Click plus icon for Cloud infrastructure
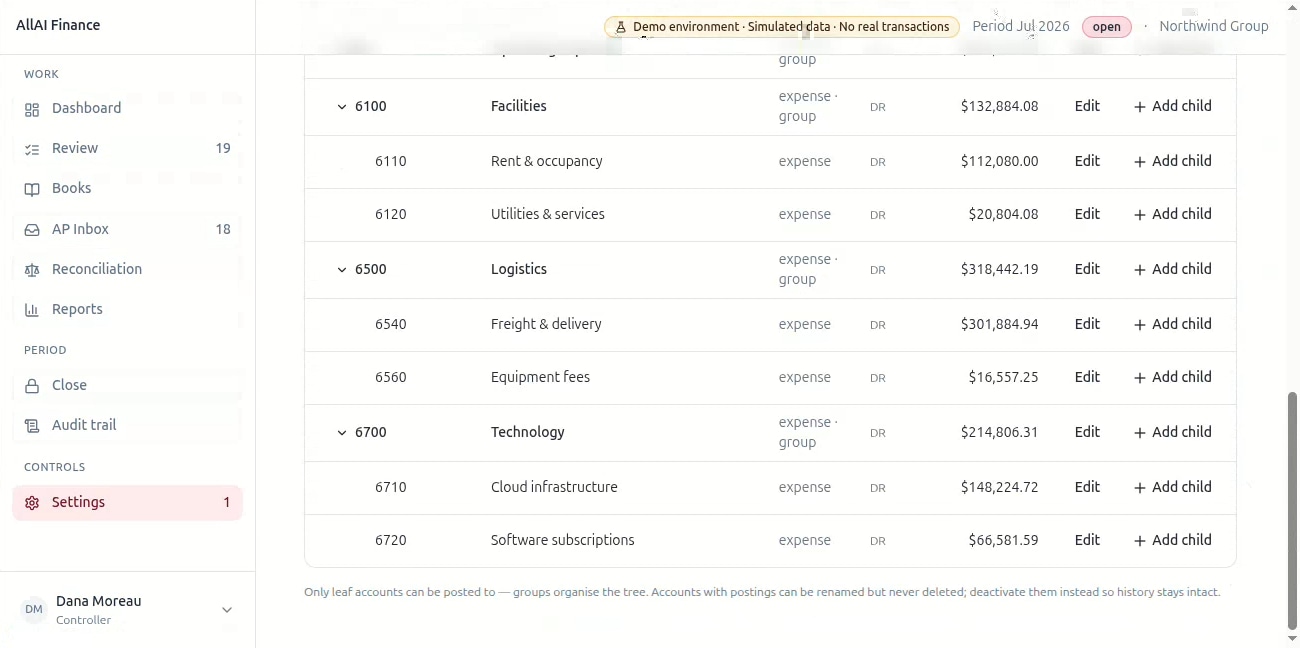Screen dimensions: 1300x648 click(x=1139, y=487)
